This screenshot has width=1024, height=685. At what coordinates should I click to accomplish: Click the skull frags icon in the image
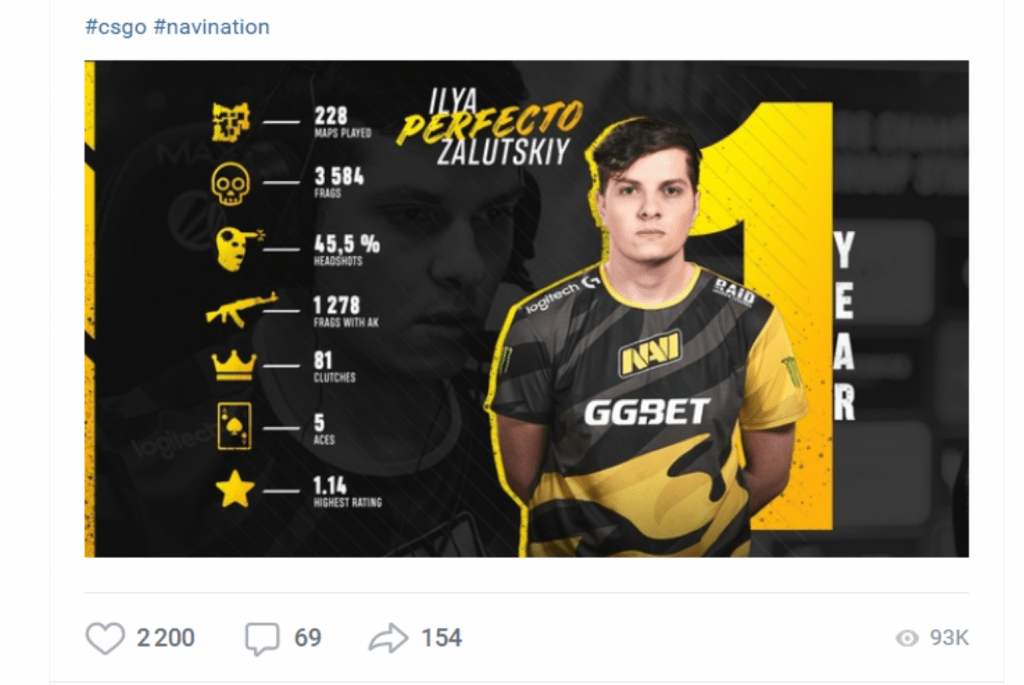(231, 184)
